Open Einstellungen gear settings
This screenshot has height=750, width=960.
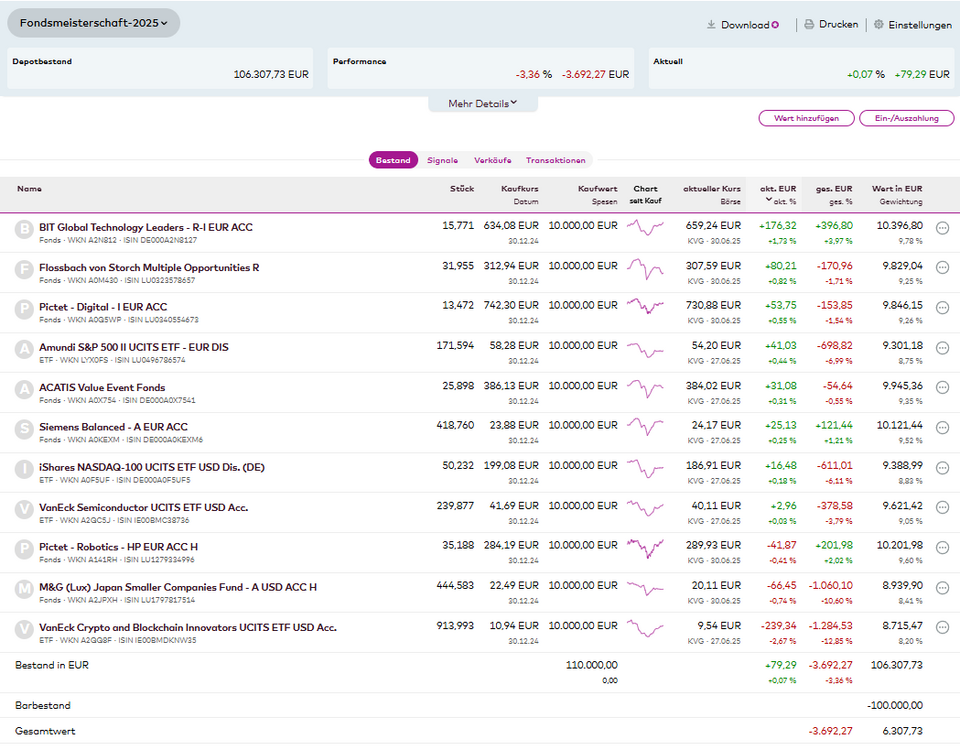click(878, 25)
